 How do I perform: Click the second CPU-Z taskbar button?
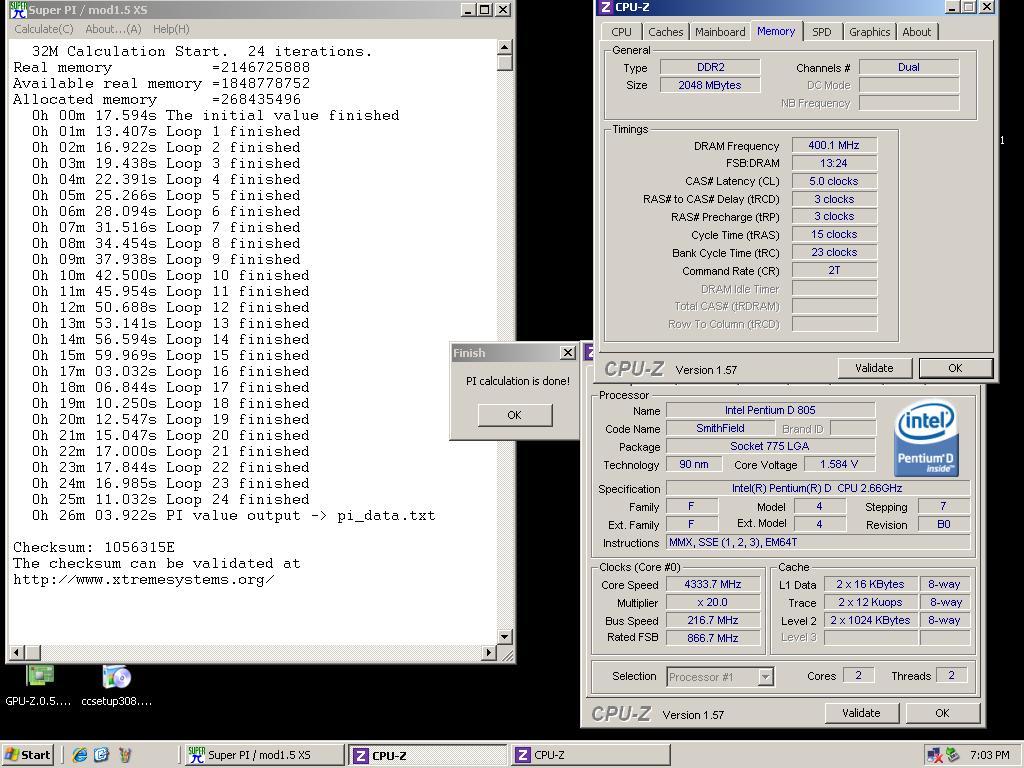(591, 755)
